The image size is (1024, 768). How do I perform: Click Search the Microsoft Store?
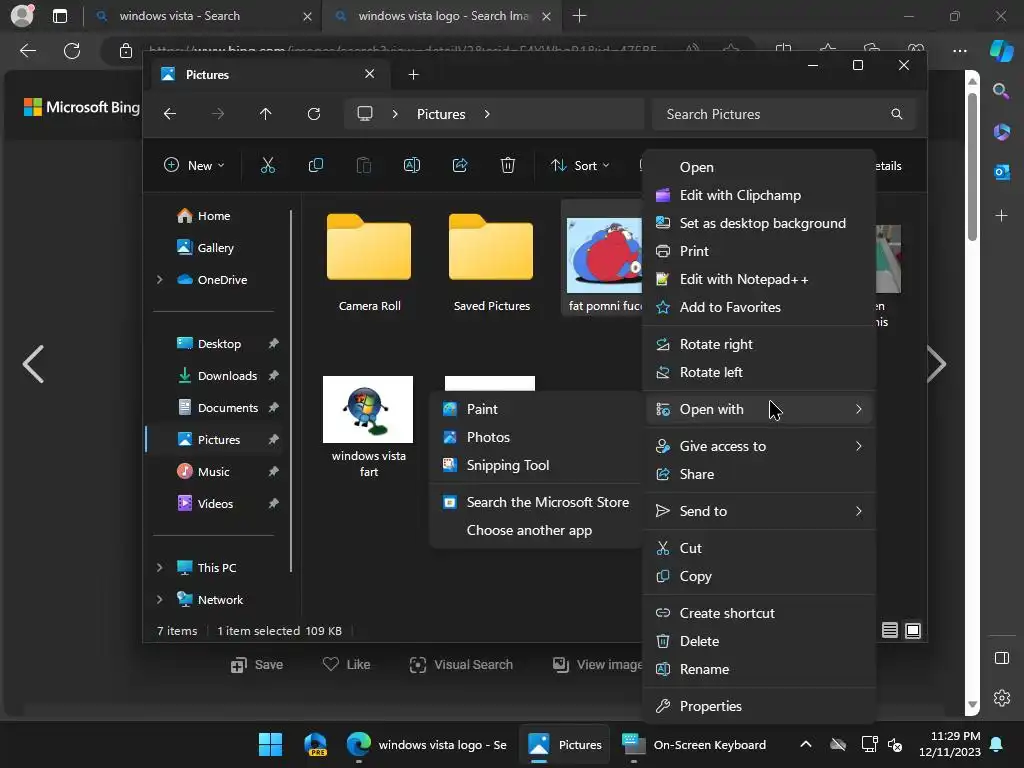[x=536, y=502]
